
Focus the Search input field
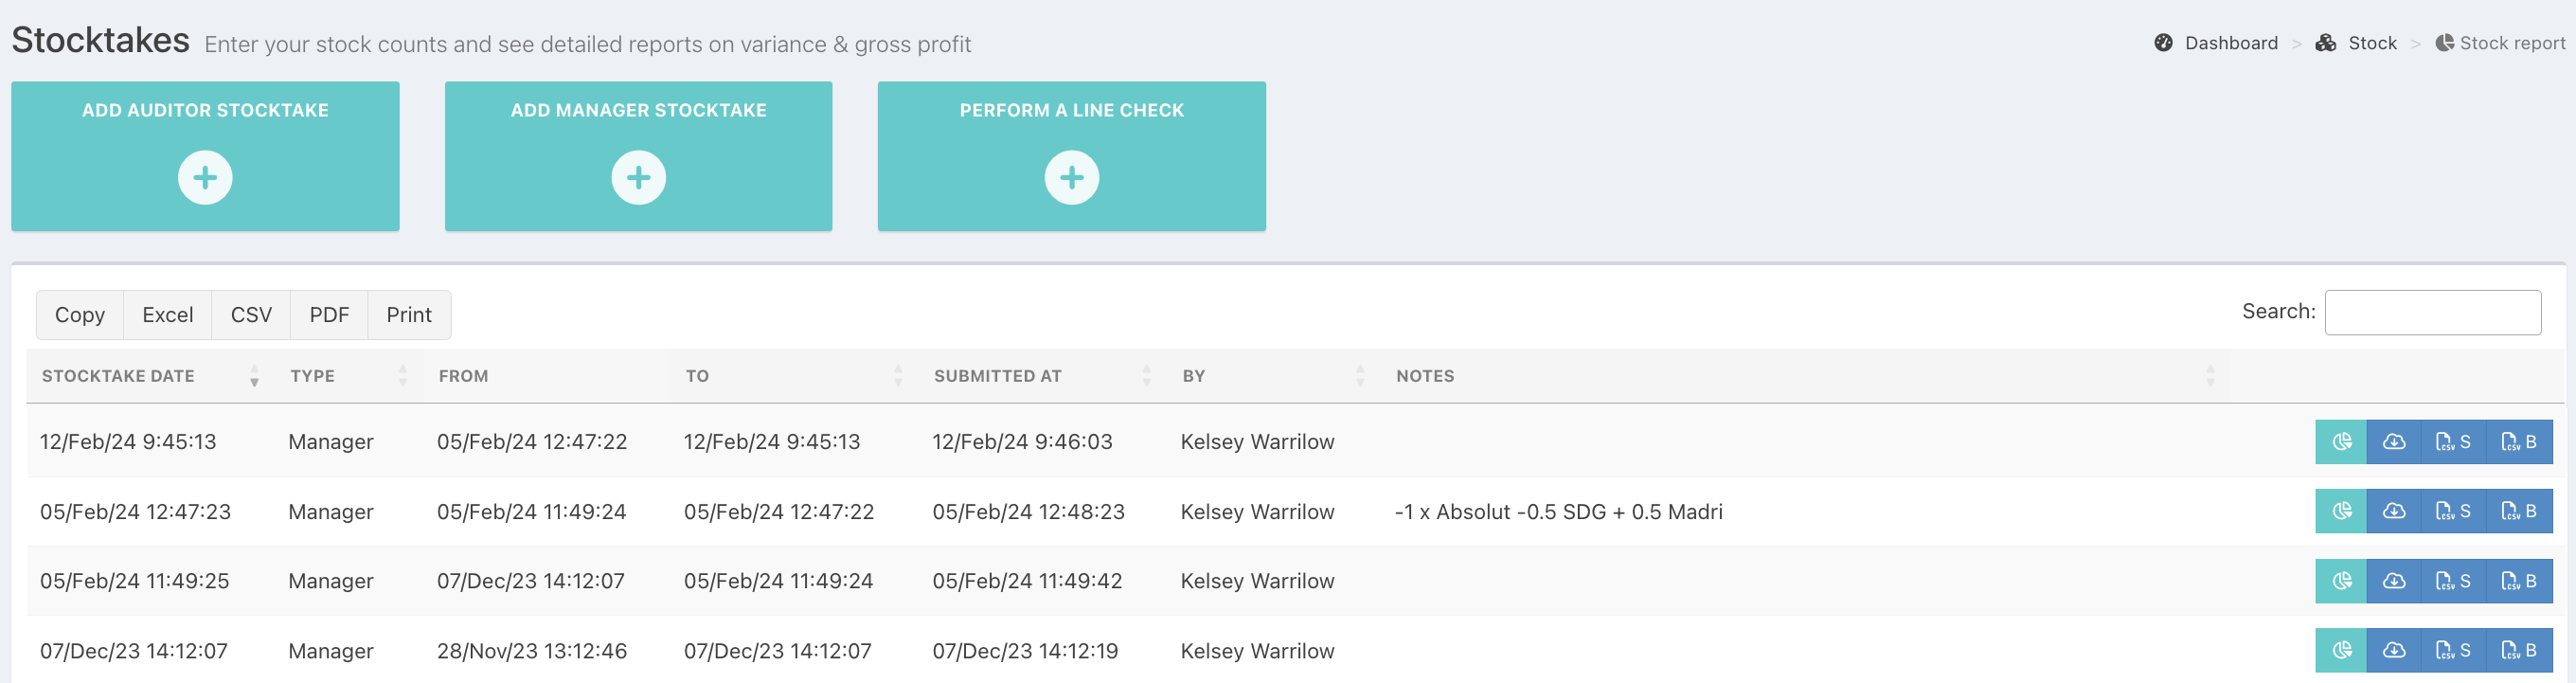[x=2432, y=313]
